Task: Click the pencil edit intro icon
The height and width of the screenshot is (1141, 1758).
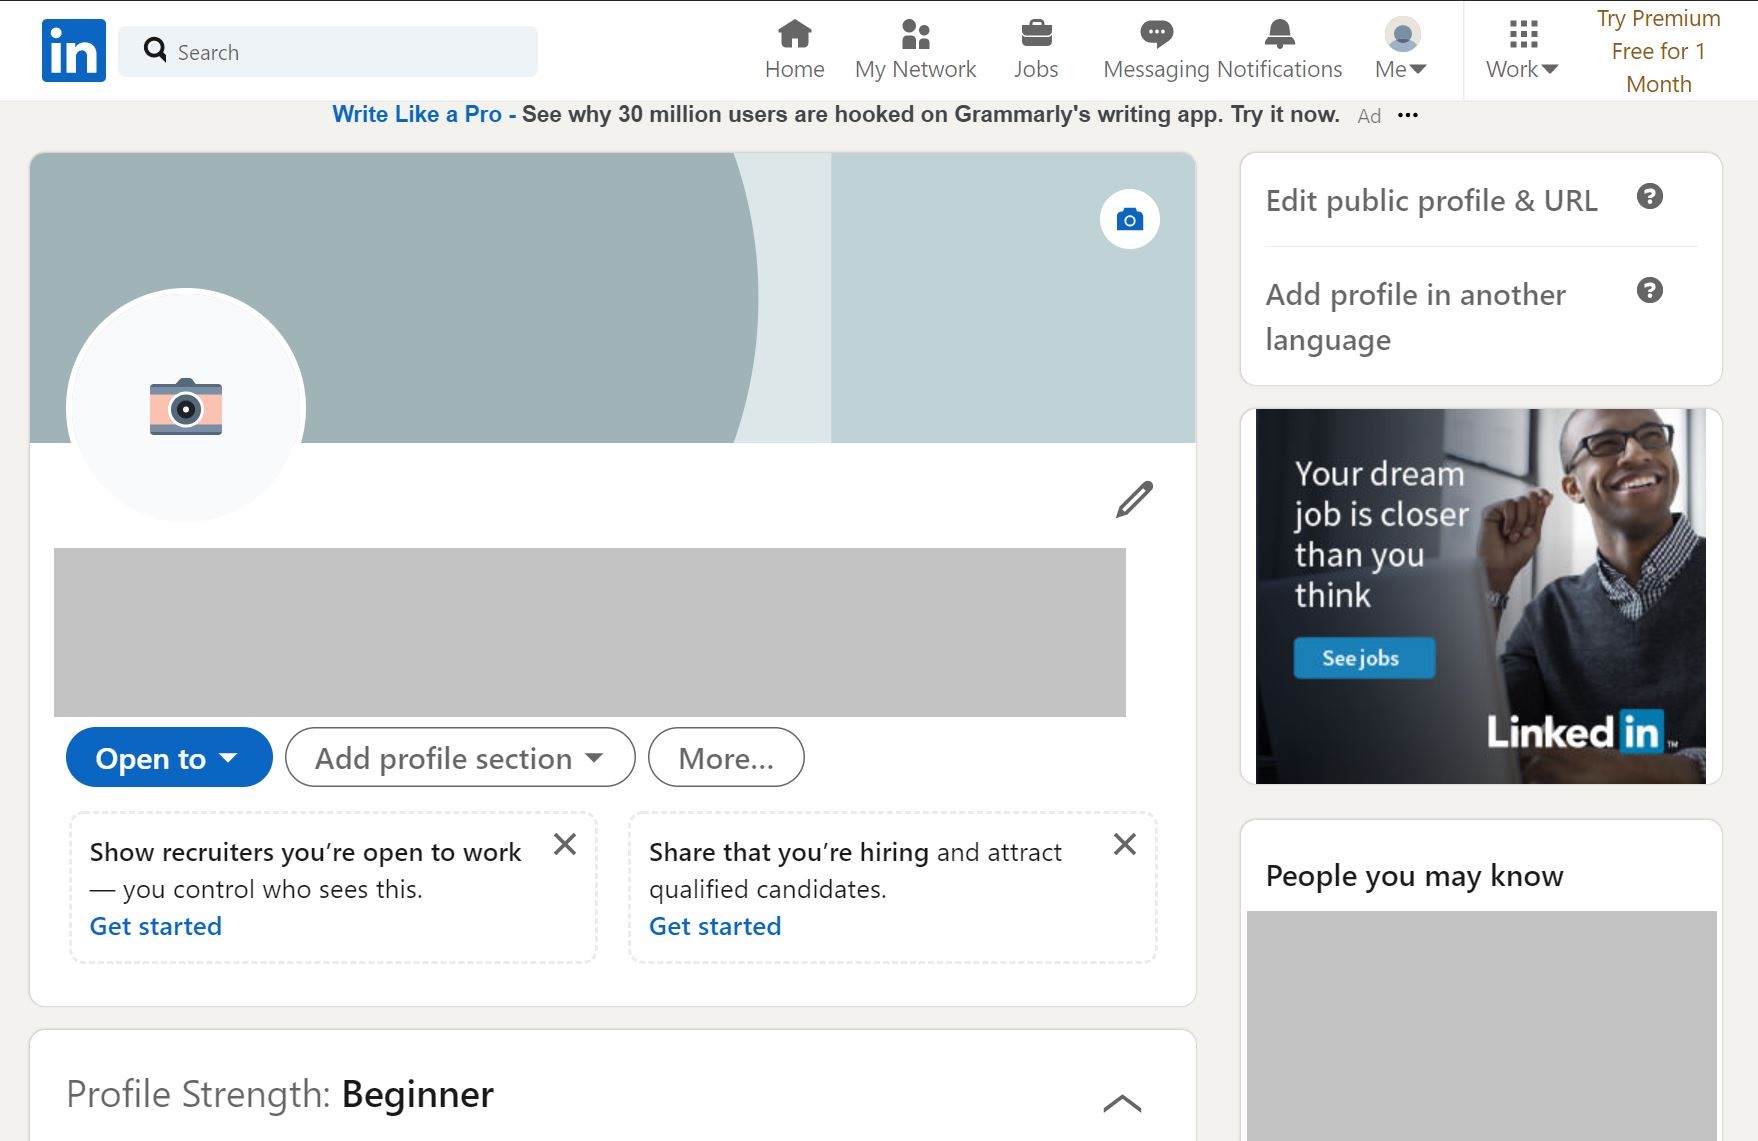Action: point(1134,499)
